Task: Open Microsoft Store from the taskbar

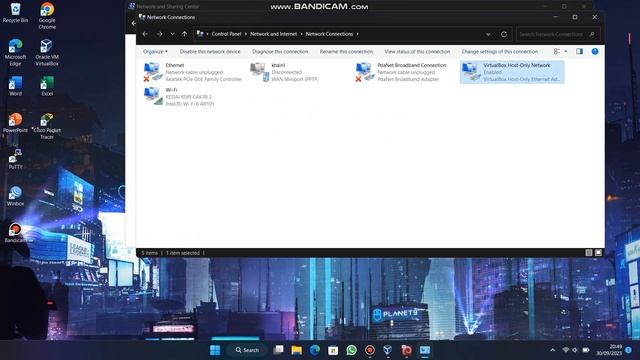Action: pyautogui.click(x=333, y=350)
